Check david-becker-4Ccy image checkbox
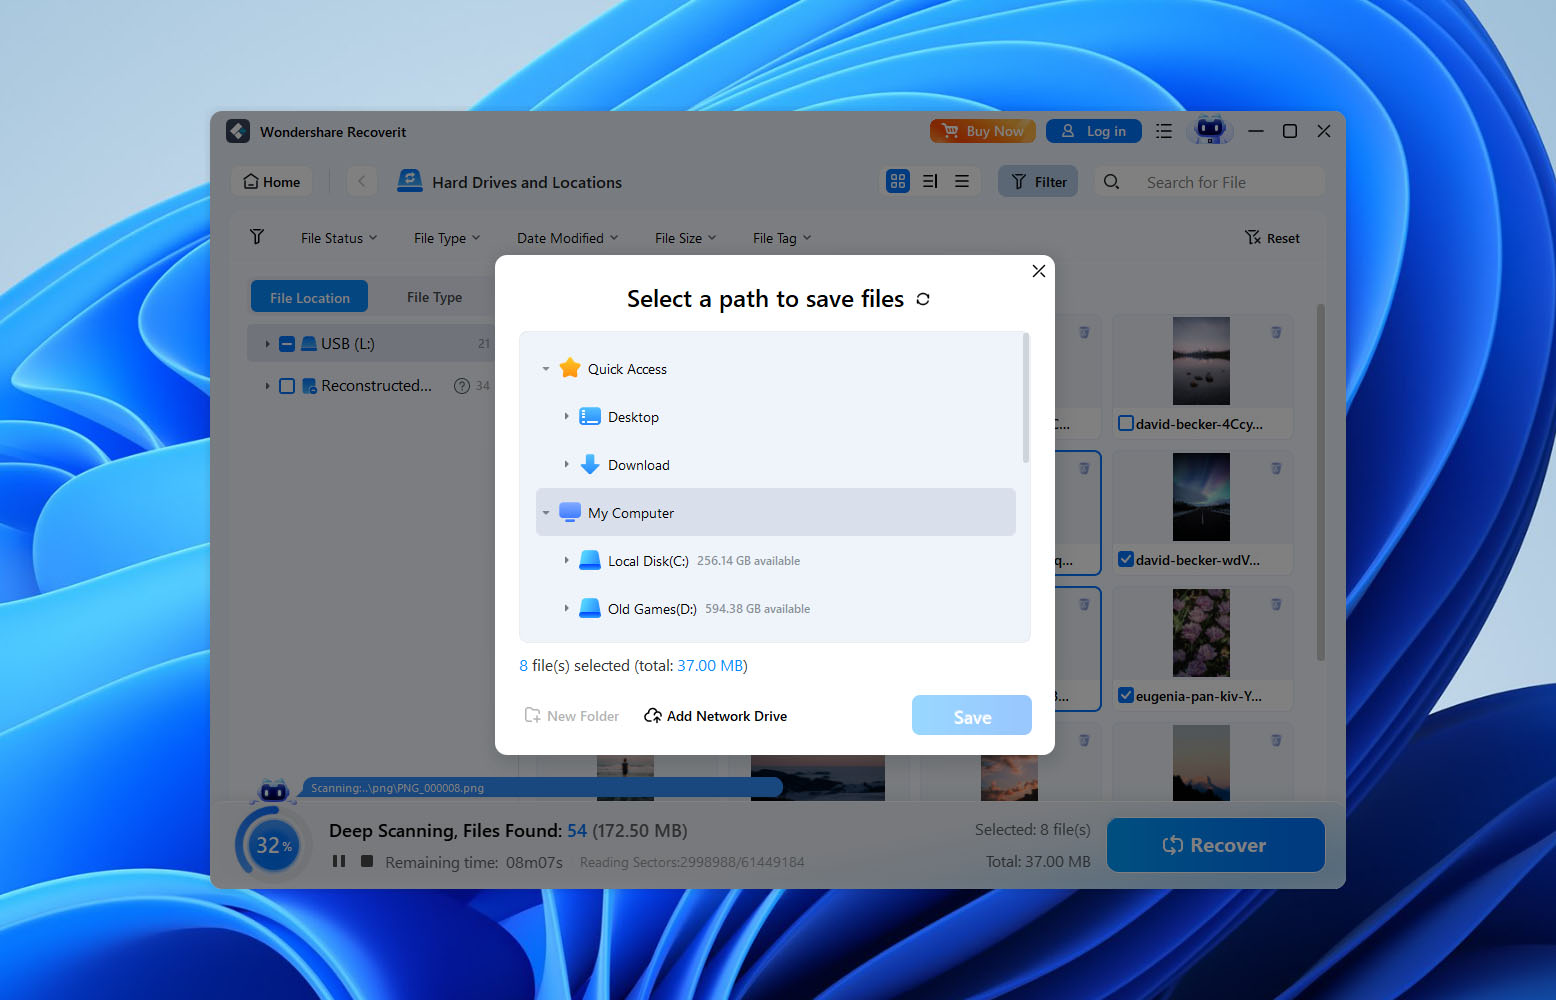Image resolution: width=1556 pixels, height=1000 pixels. coord(1126,423)
